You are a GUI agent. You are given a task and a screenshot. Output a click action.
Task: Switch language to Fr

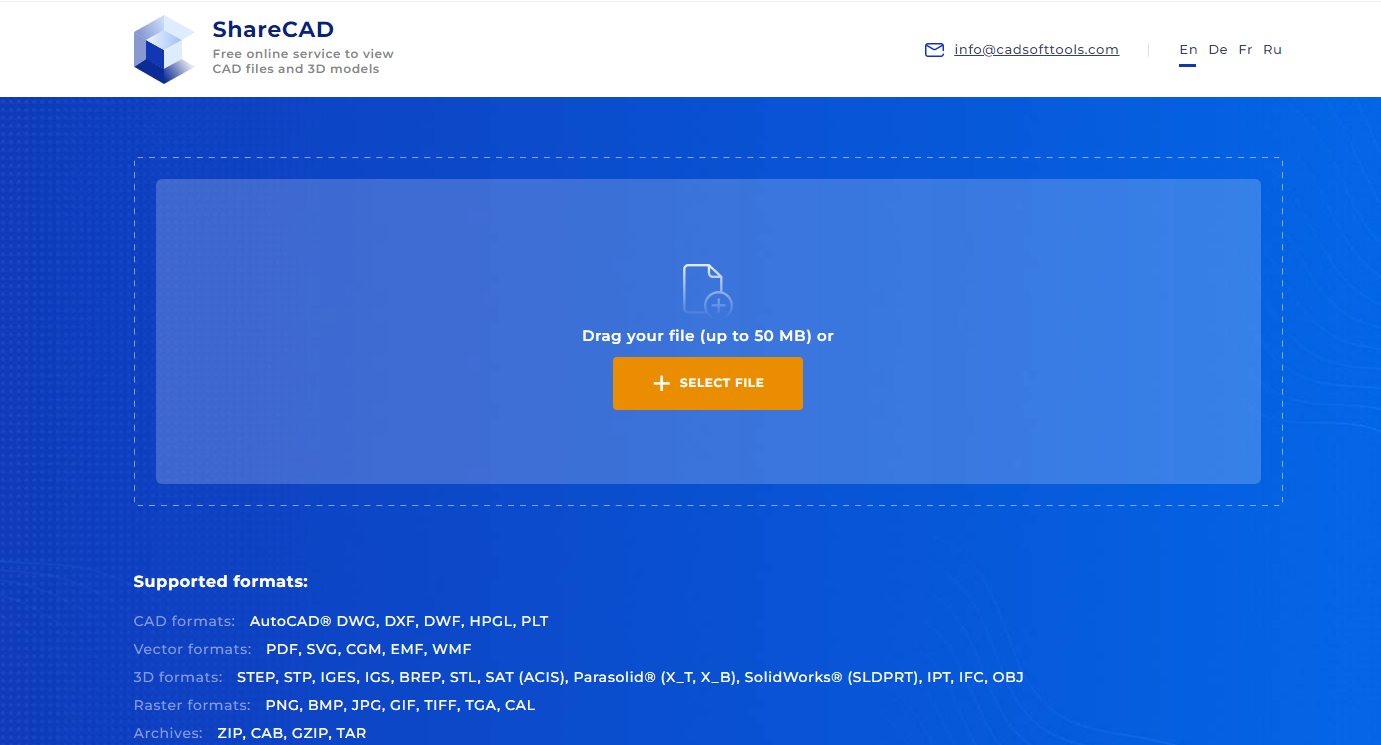point(1245,49)
